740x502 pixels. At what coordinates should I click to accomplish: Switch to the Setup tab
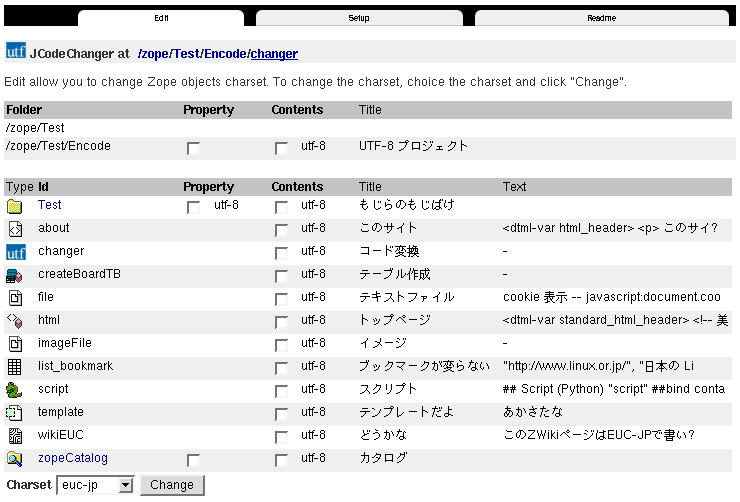pyautogui.click(x=359, y=18)
